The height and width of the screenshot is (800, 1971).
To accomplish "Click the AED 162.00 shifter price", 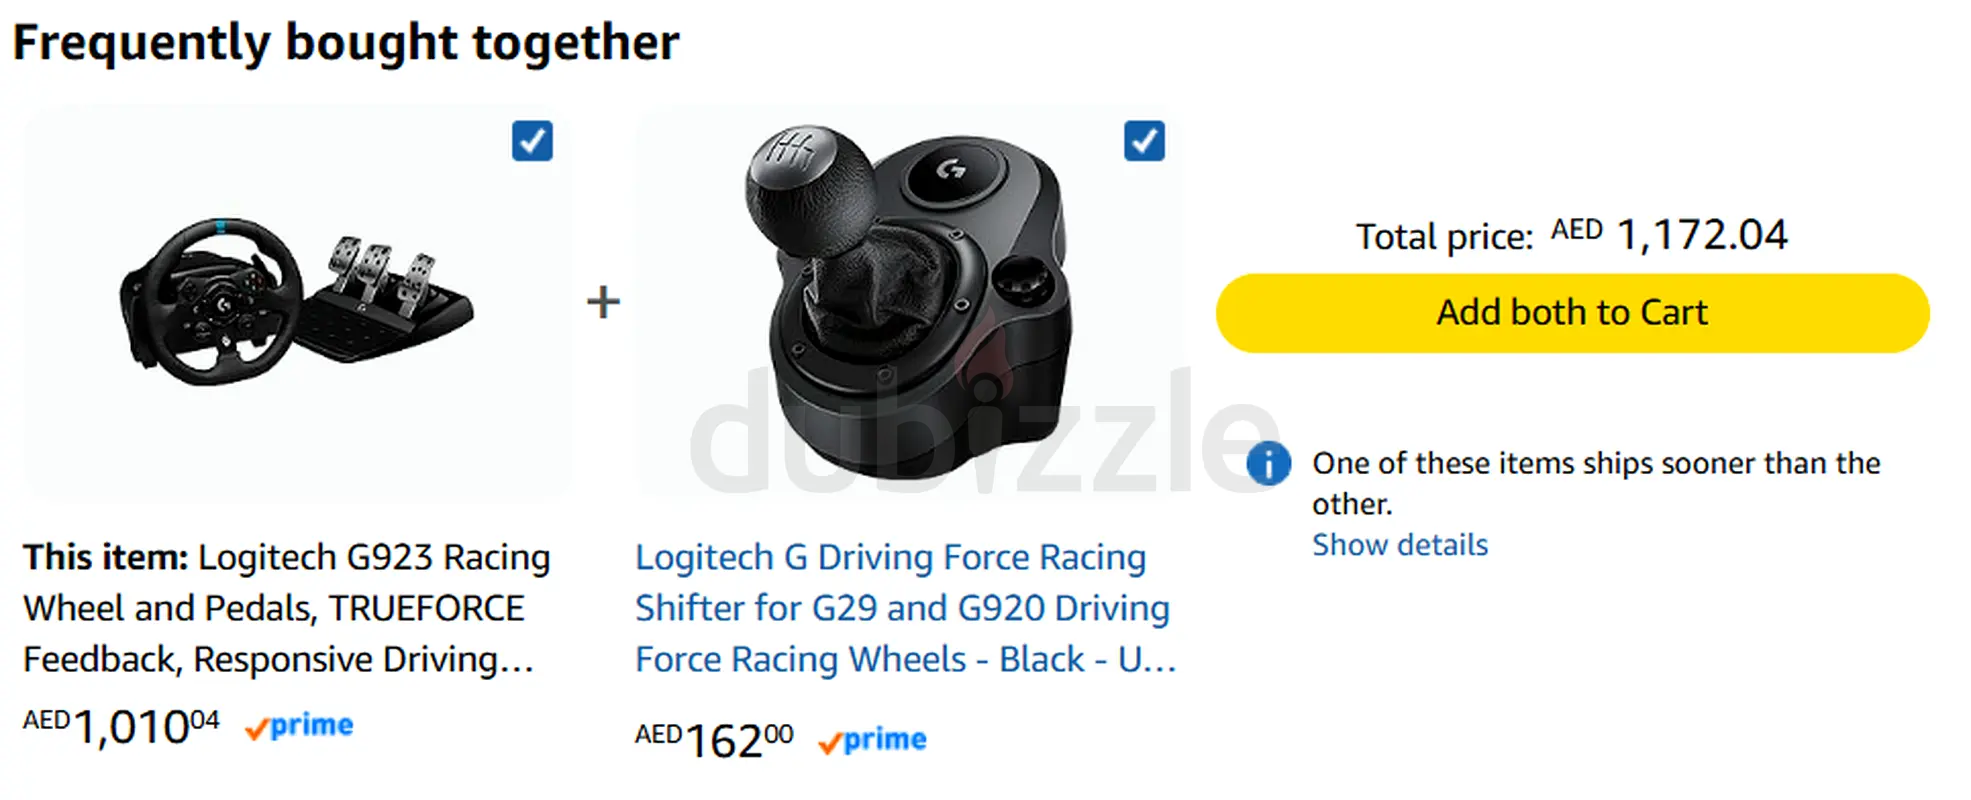I will [x=714, y=740].
